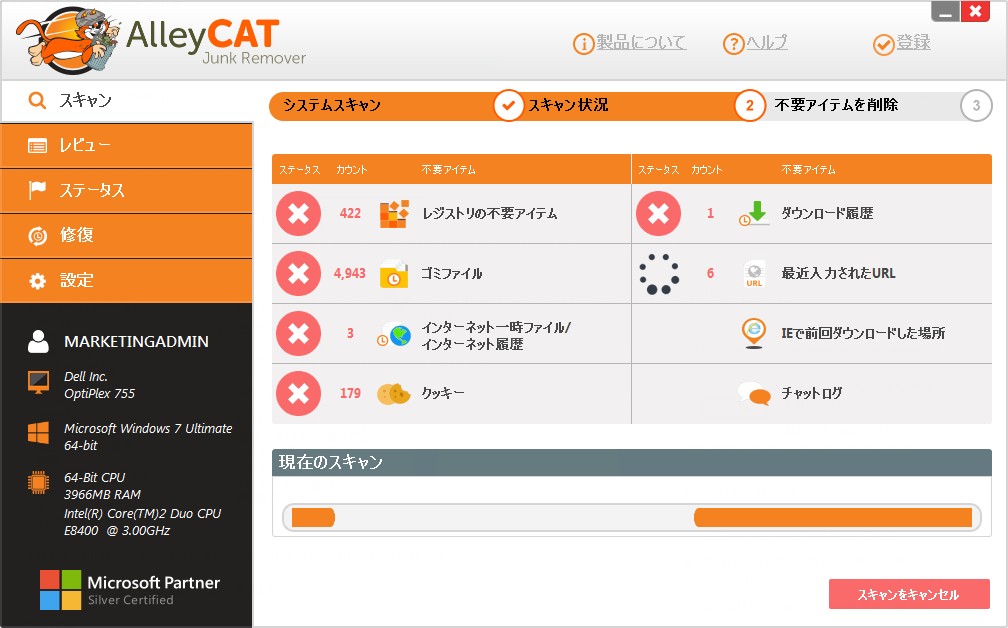Click the CPU chip icon beside 64-Bit CPU
This screenshot has width=1008, height=628.
point(39,483)
